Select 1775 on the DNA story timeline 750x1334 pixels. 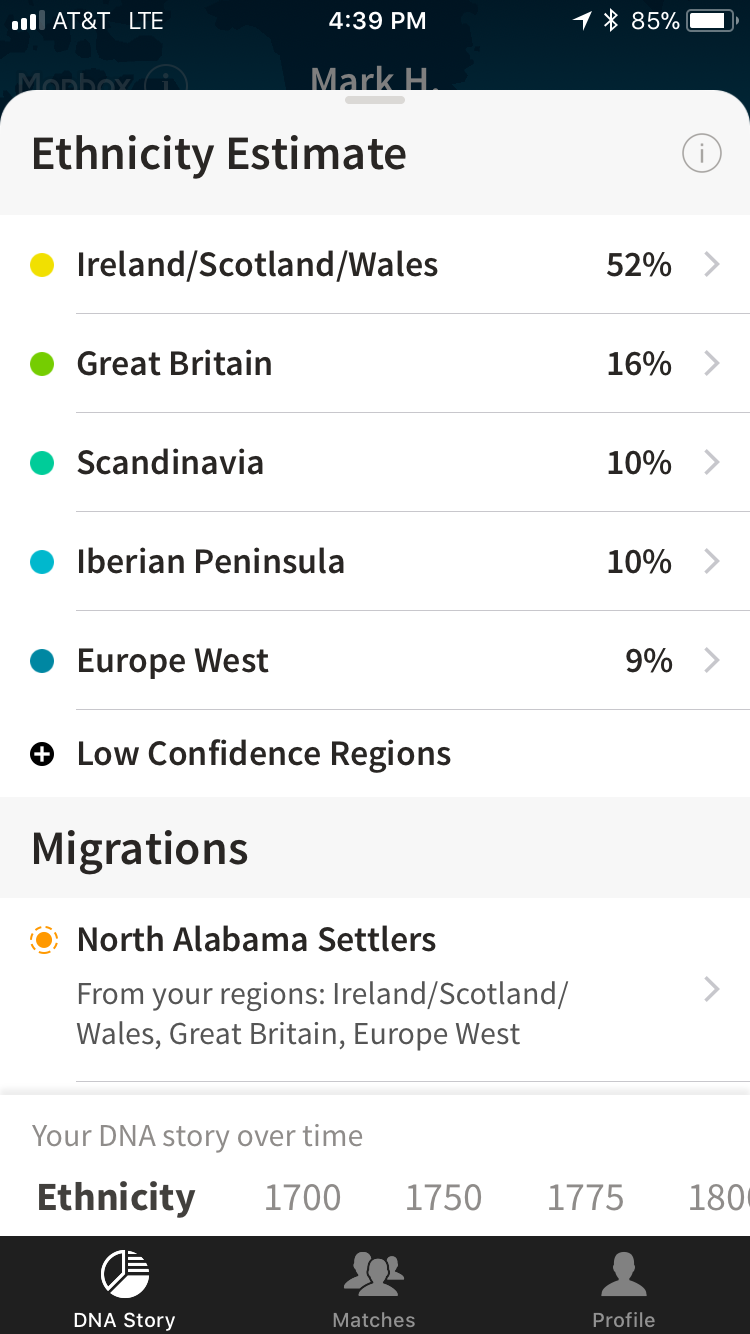coord(585,1197)
